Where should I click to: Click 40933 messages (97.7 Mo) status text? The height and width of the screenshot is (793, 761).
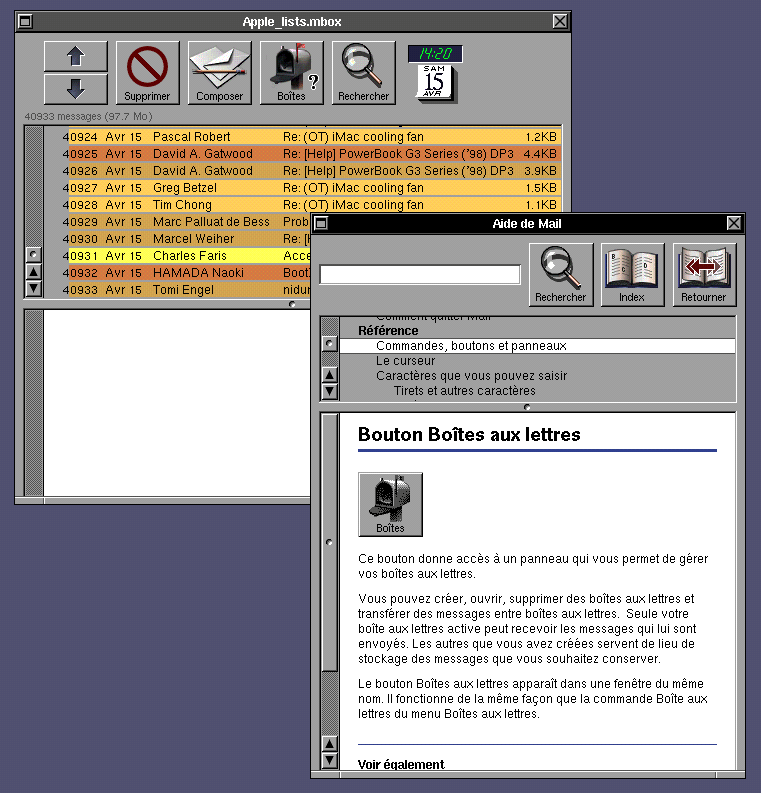[88, 116]
